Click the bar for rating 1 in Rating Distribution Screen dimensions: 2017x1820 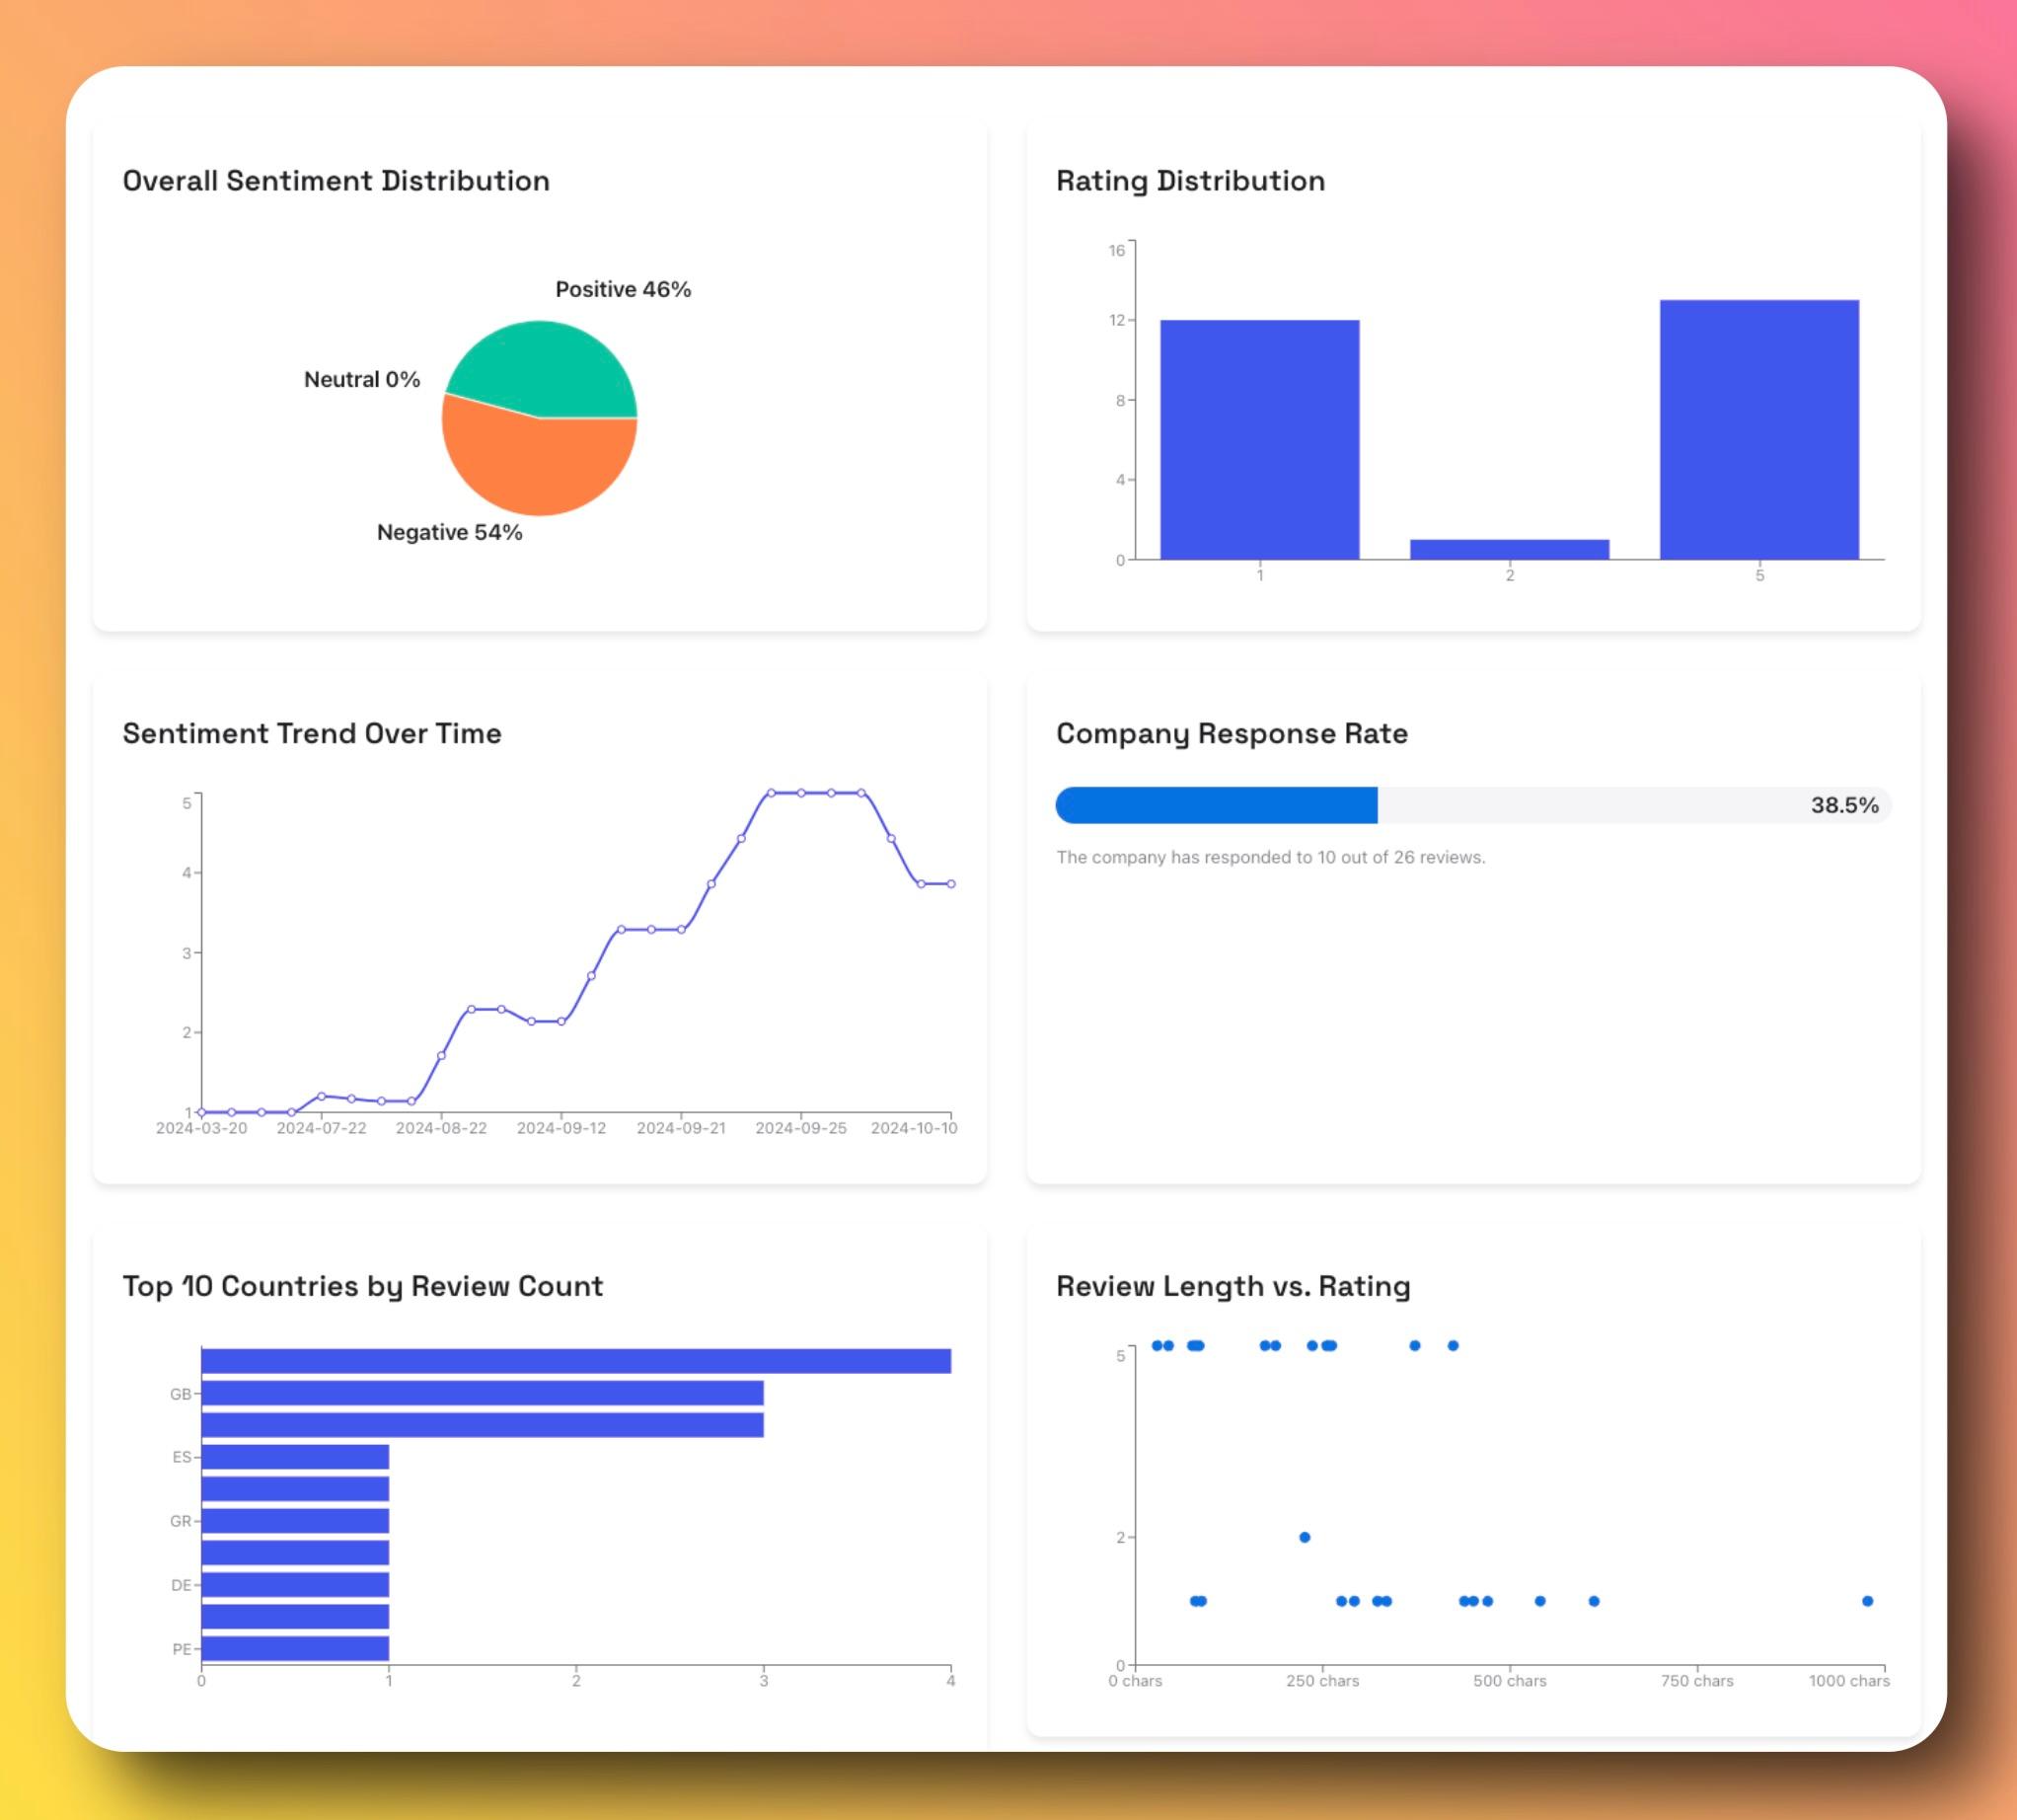point(1260,439)
